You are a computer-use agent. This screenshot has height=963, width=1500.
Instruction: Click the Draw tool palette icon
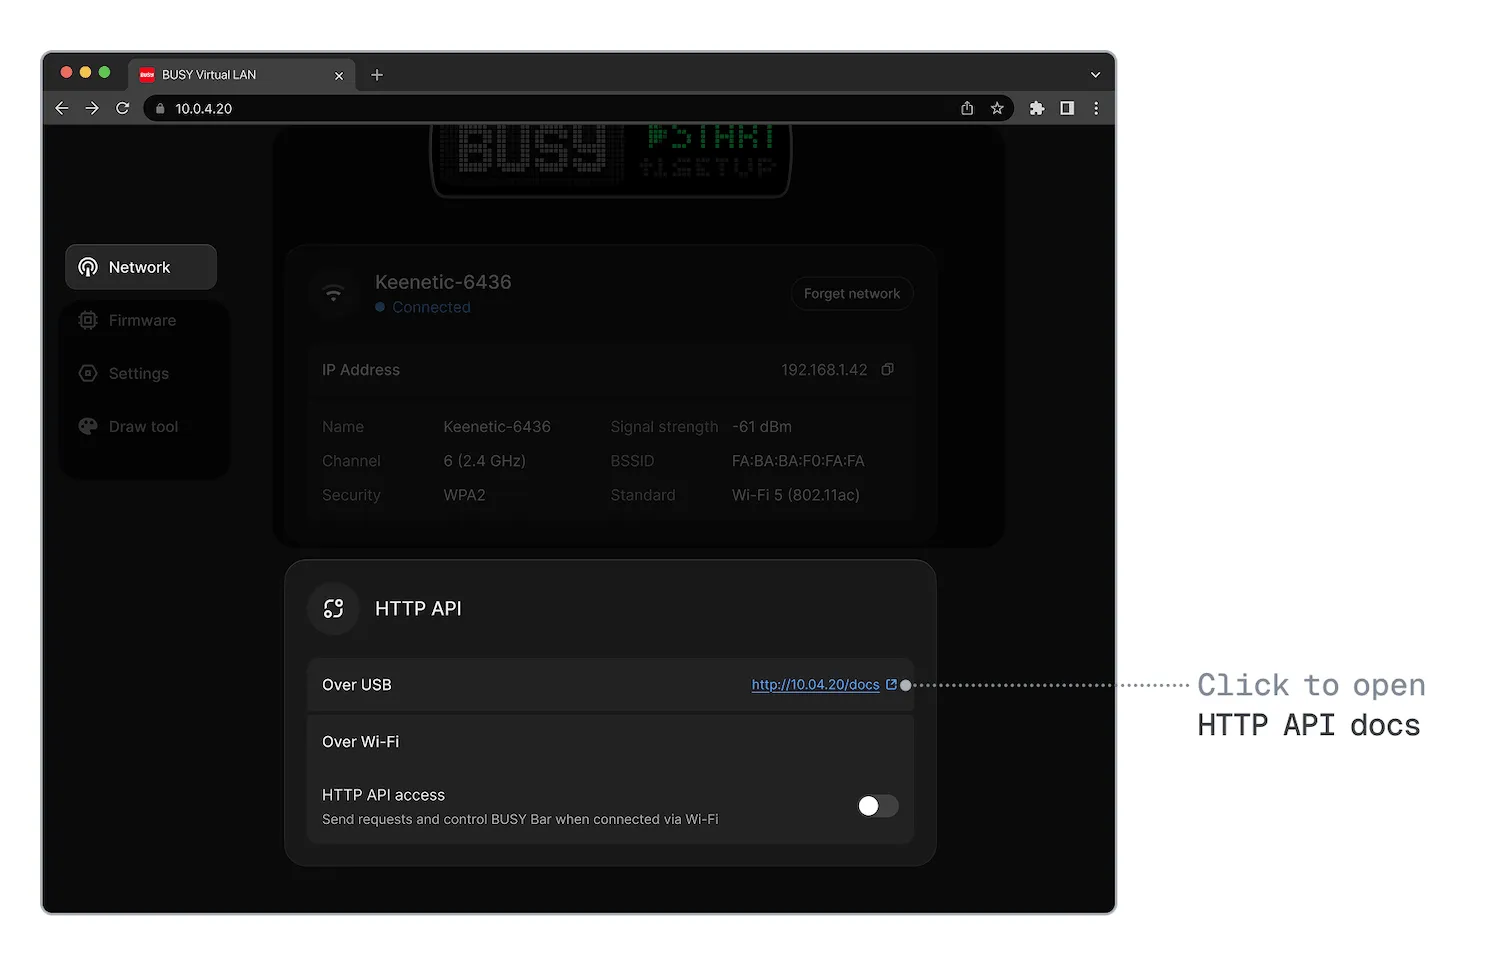coord(88,426)
